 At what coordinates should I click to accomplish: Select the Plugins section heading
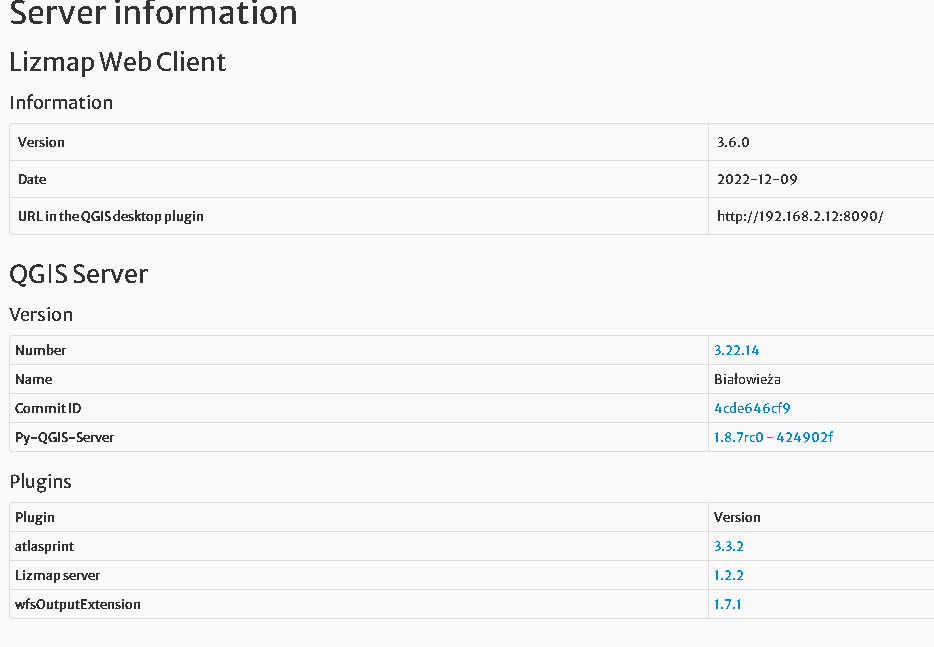40,481
